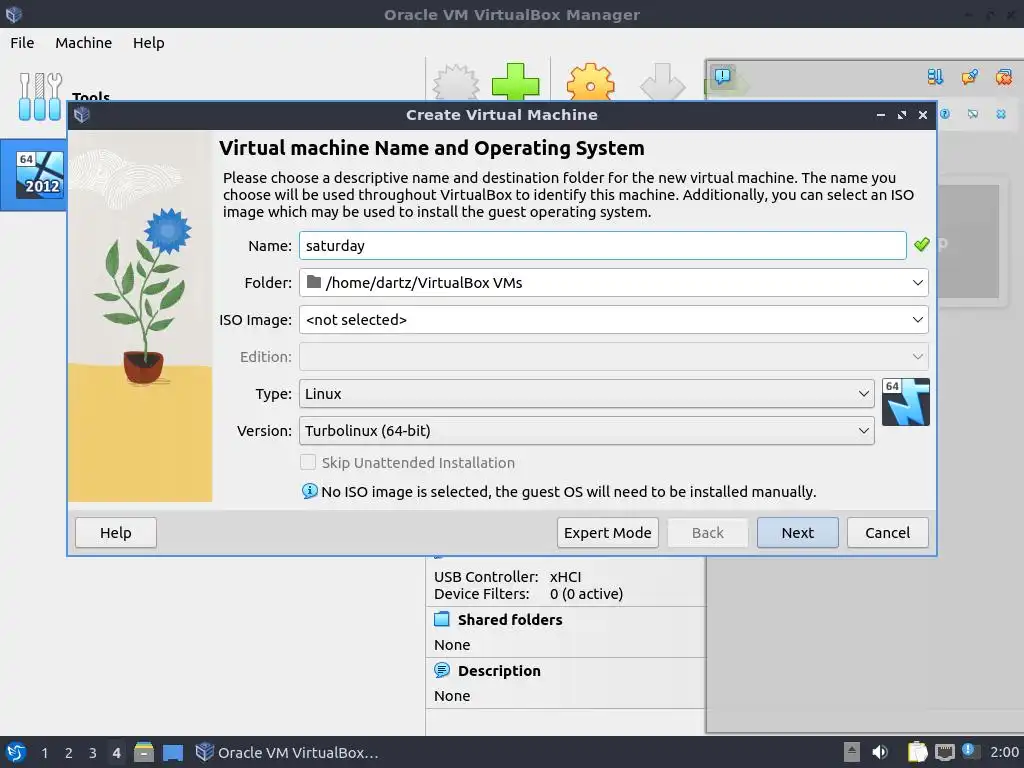
Task: Click the keep-finished-progresses pin icon
Action: pyautogui.click(x=970, y=77)
